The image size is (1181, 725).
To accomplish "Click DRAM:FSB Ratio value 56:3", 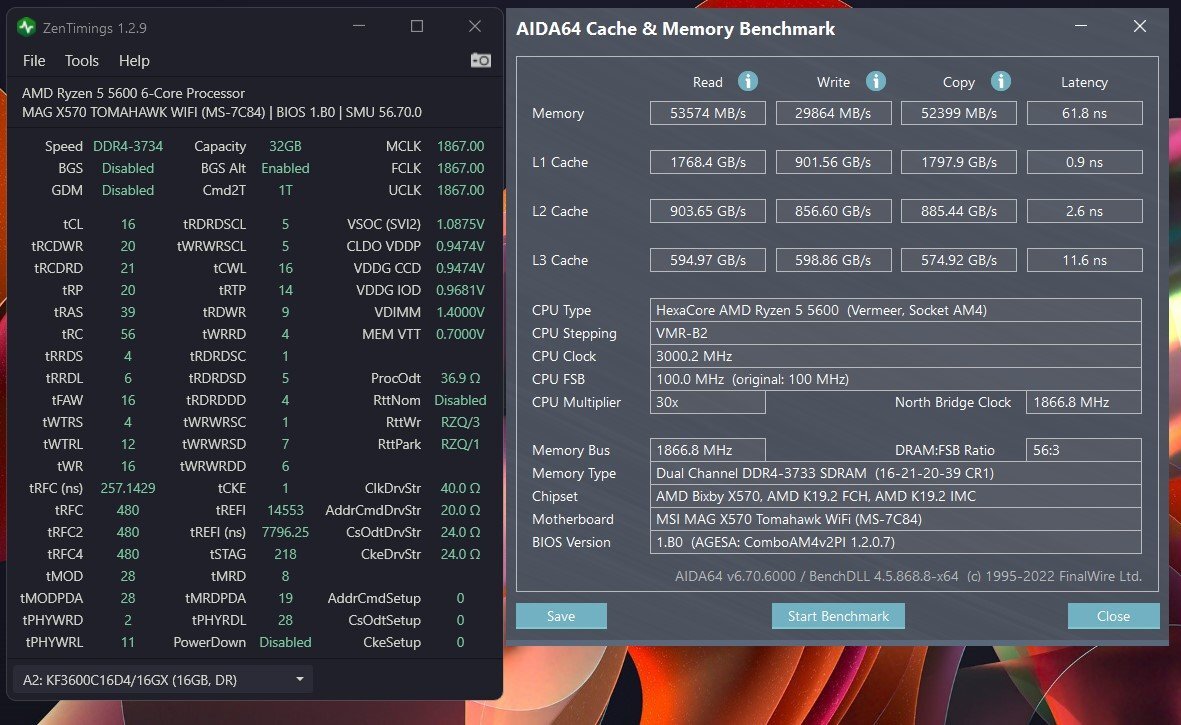I will pos(1084,450).
